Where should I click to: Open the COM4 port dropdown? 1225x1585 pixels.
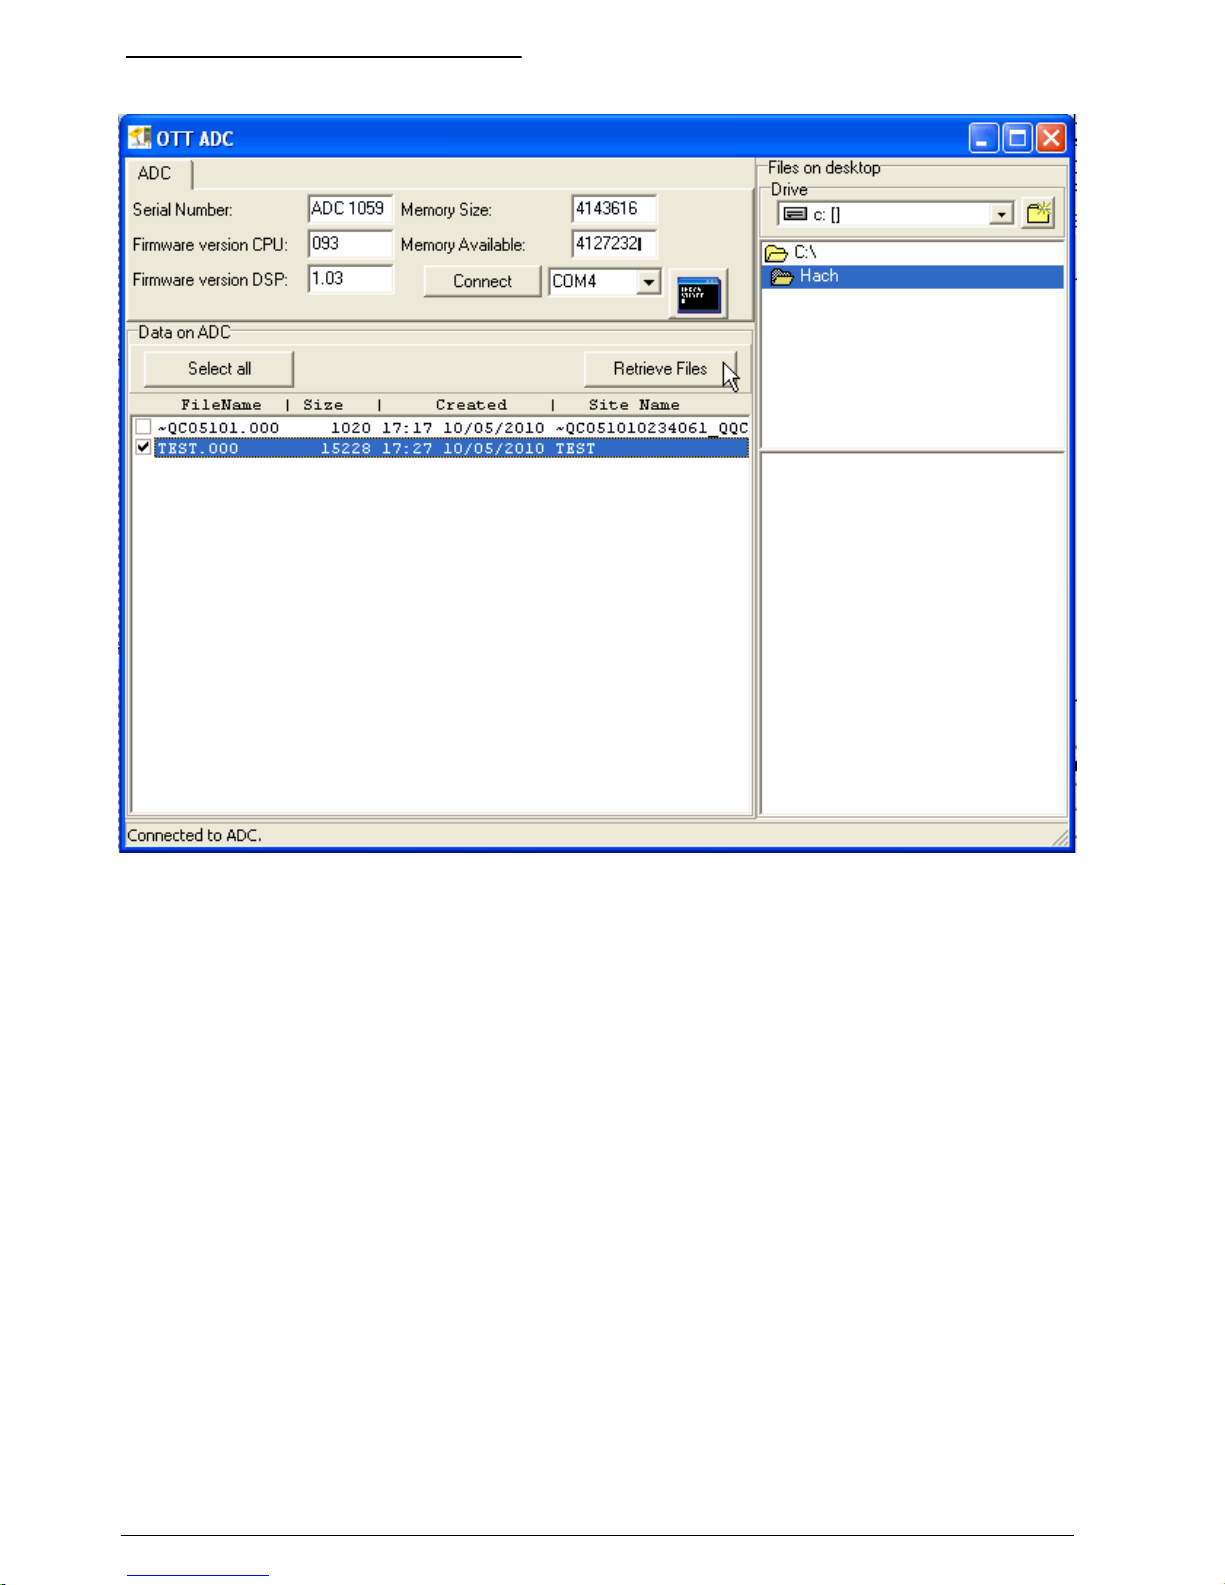click(649, 282)
